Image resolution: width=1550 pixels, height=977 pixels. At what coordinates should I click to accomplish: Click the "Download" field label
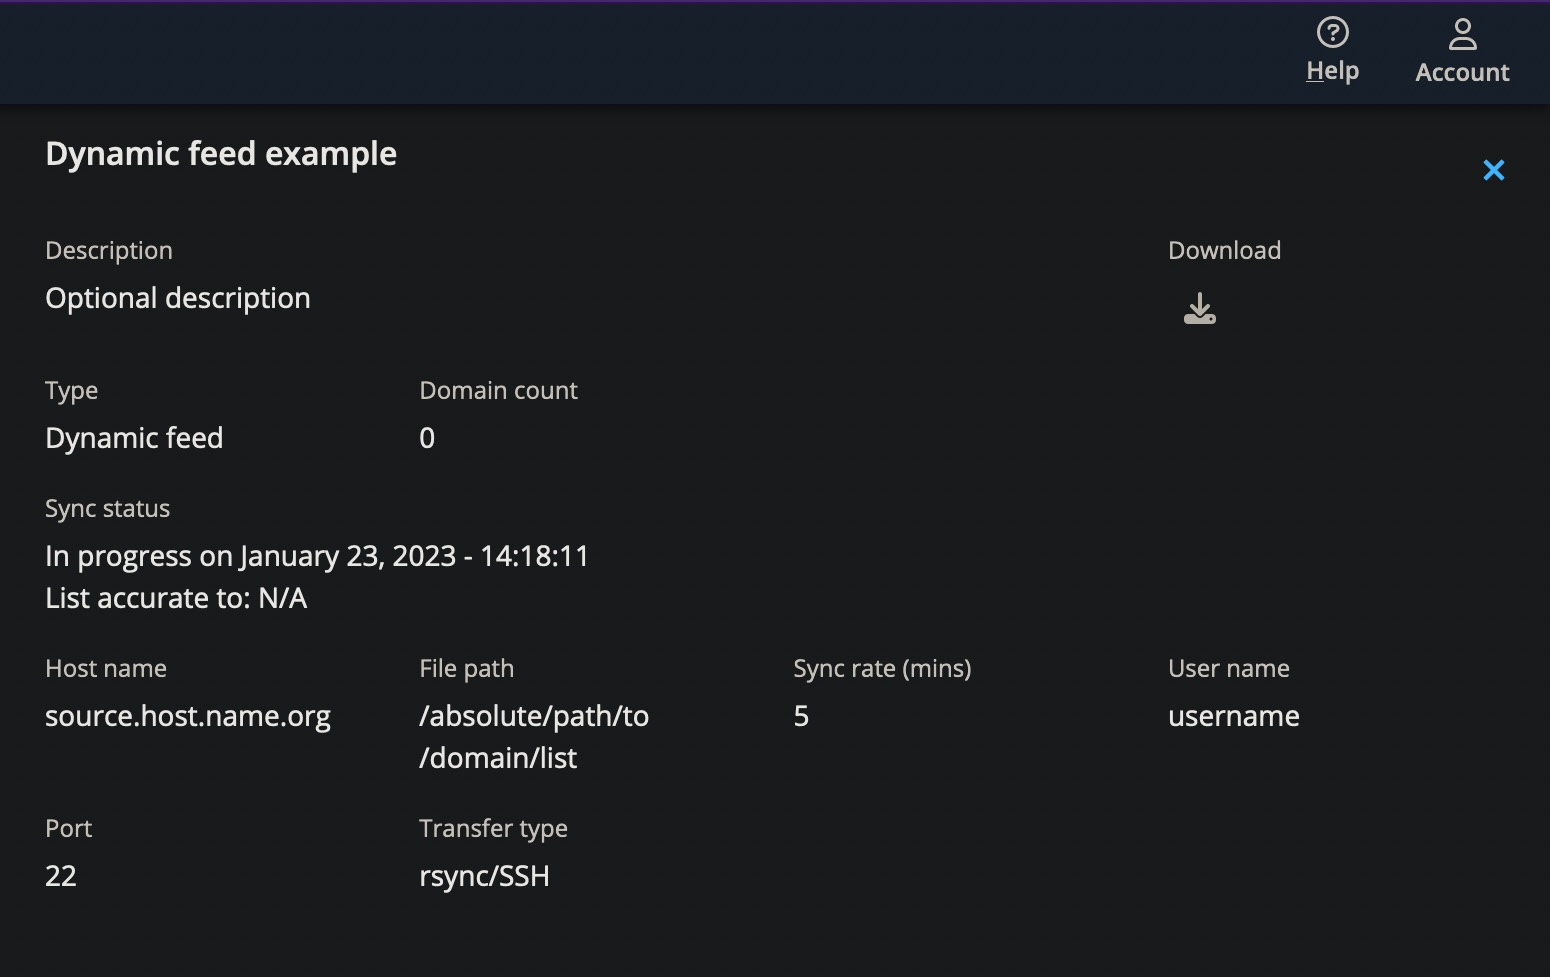1224,251
